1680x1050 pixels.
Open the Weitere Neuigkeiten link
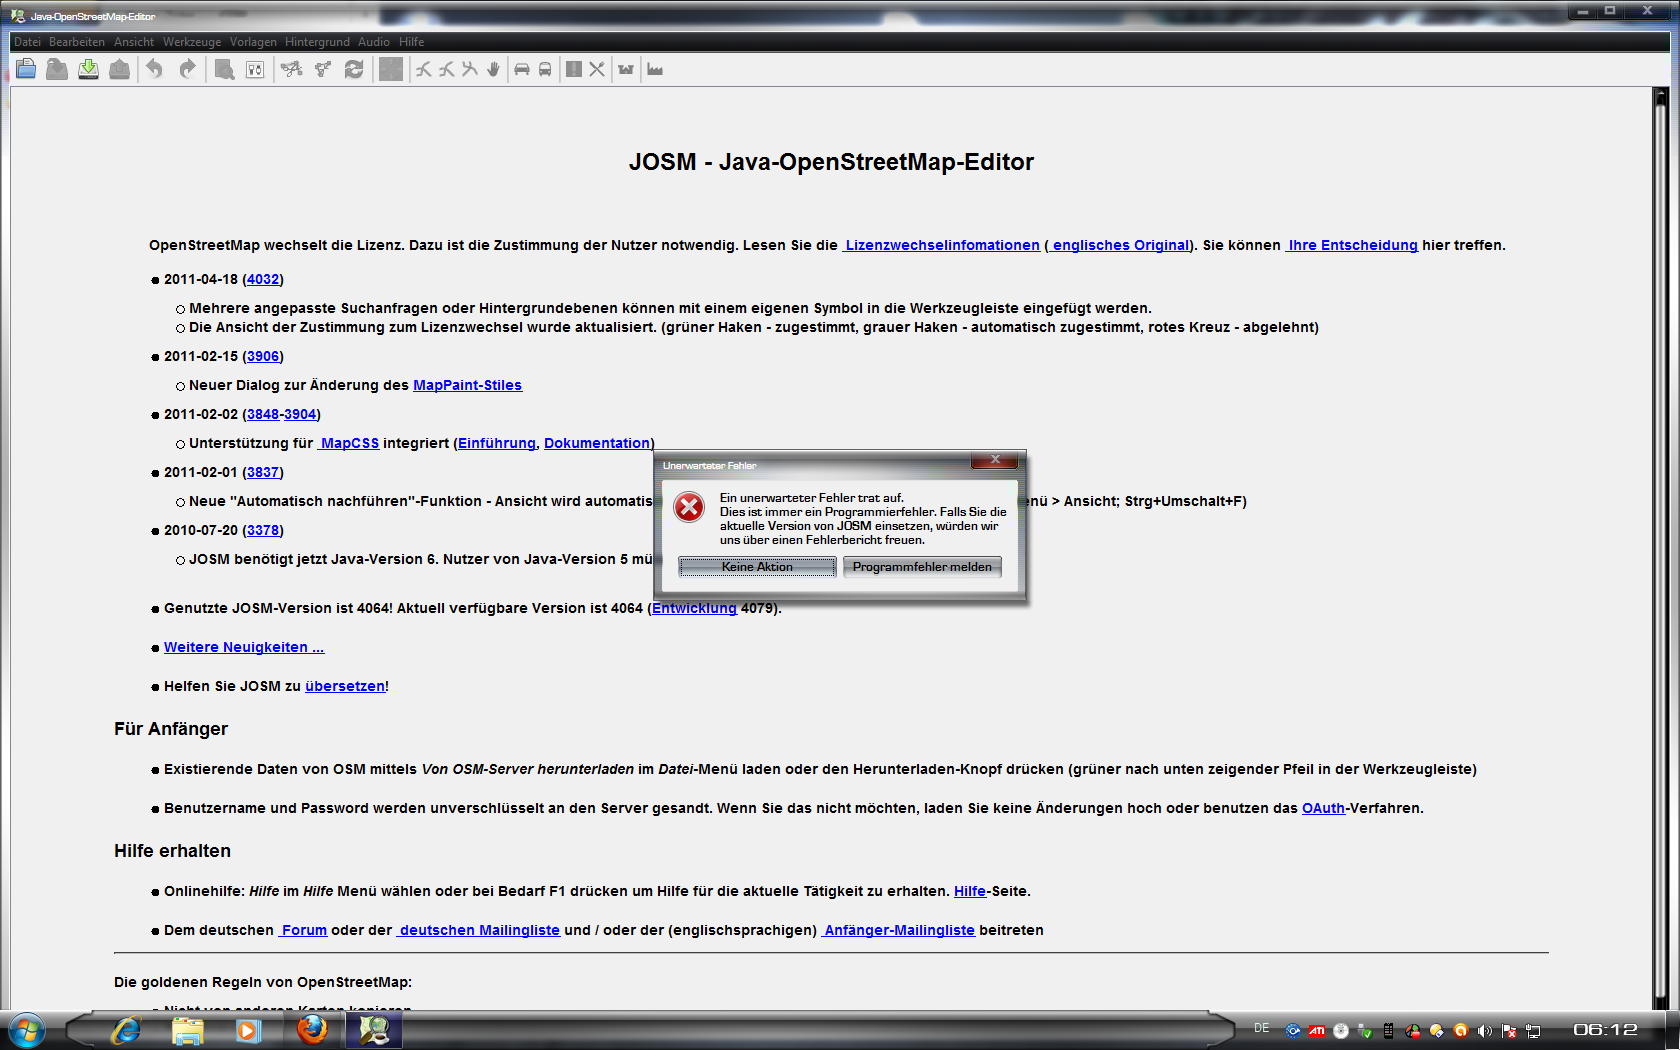point(244,647)
